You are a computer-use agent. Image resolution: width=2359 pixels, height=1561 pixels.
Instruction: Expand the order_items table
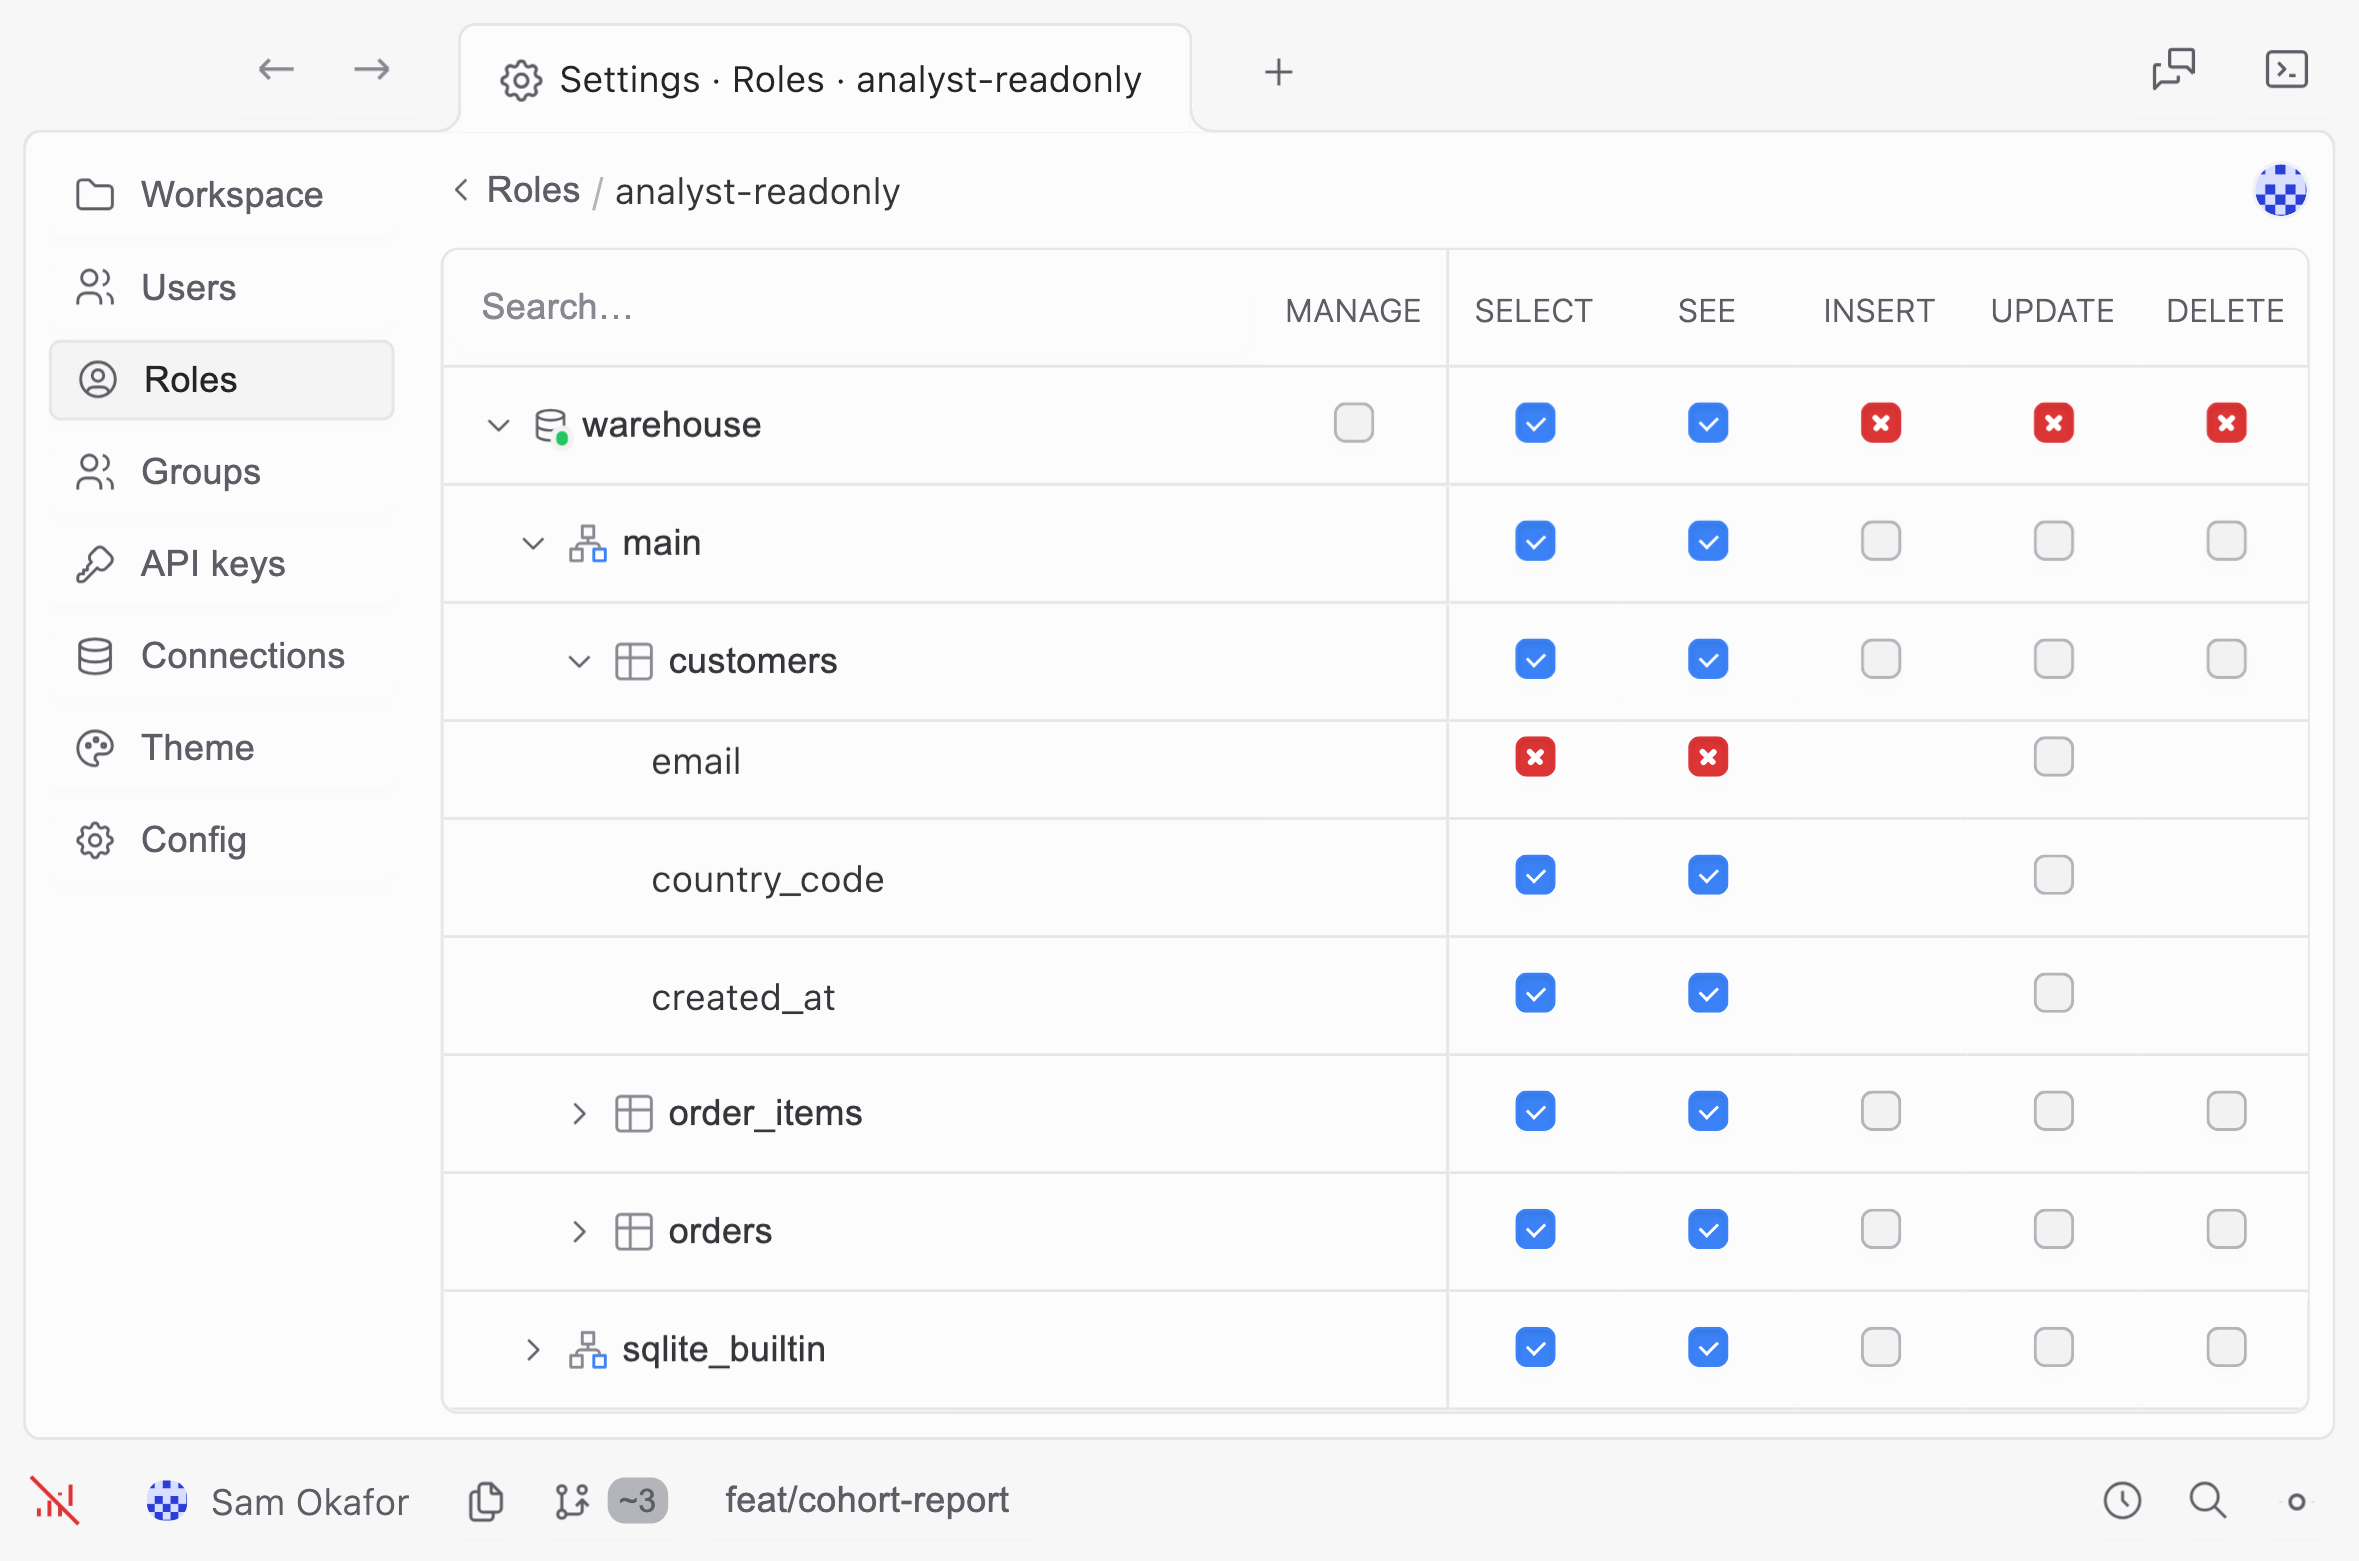579,1113
